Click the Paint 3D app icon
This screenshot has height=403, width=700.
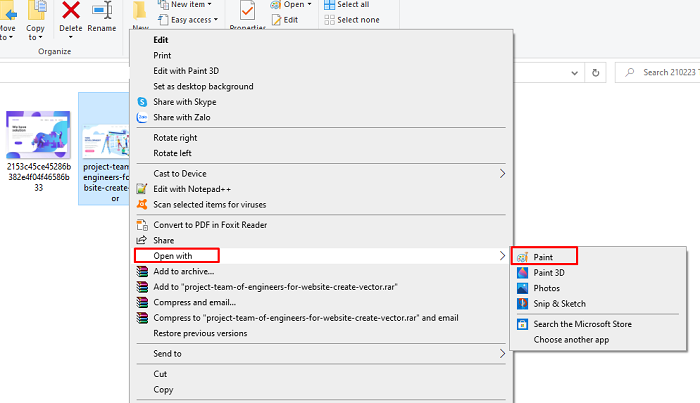pyautogui.click(x=522, y=272)
